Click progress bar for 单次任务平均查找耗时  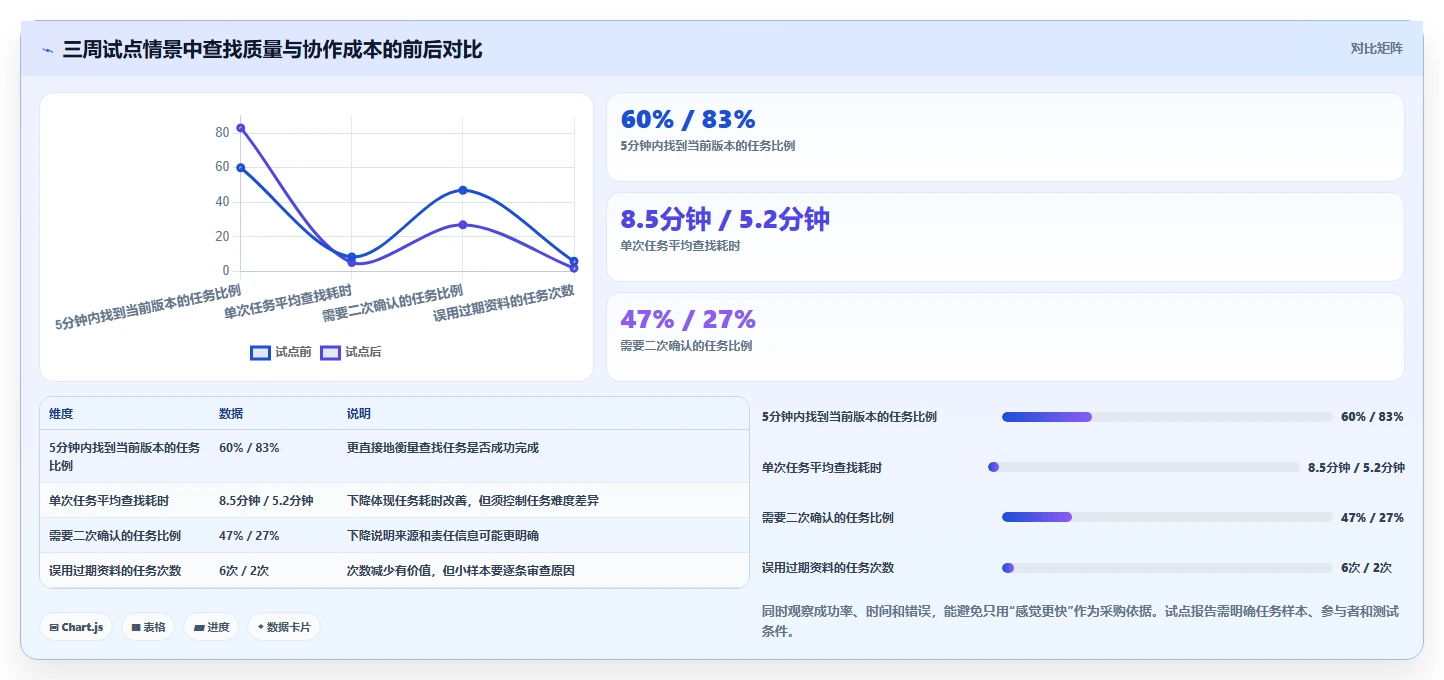tap(1143, 467)
